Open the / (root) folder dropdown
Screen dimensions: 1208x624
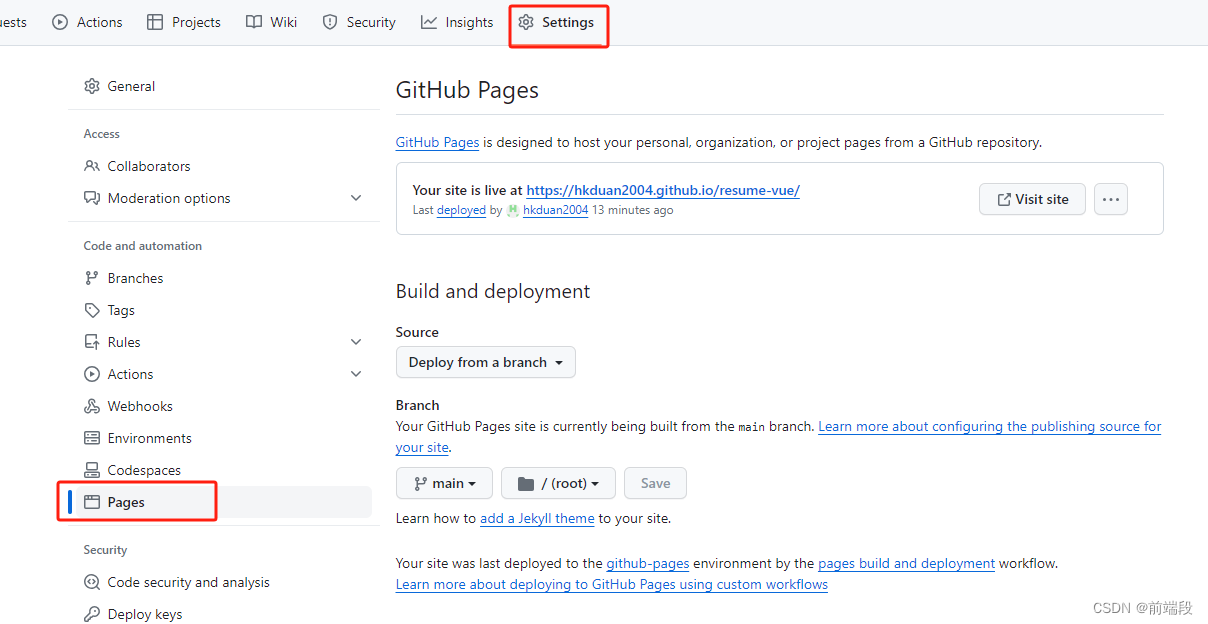(558, 483)
